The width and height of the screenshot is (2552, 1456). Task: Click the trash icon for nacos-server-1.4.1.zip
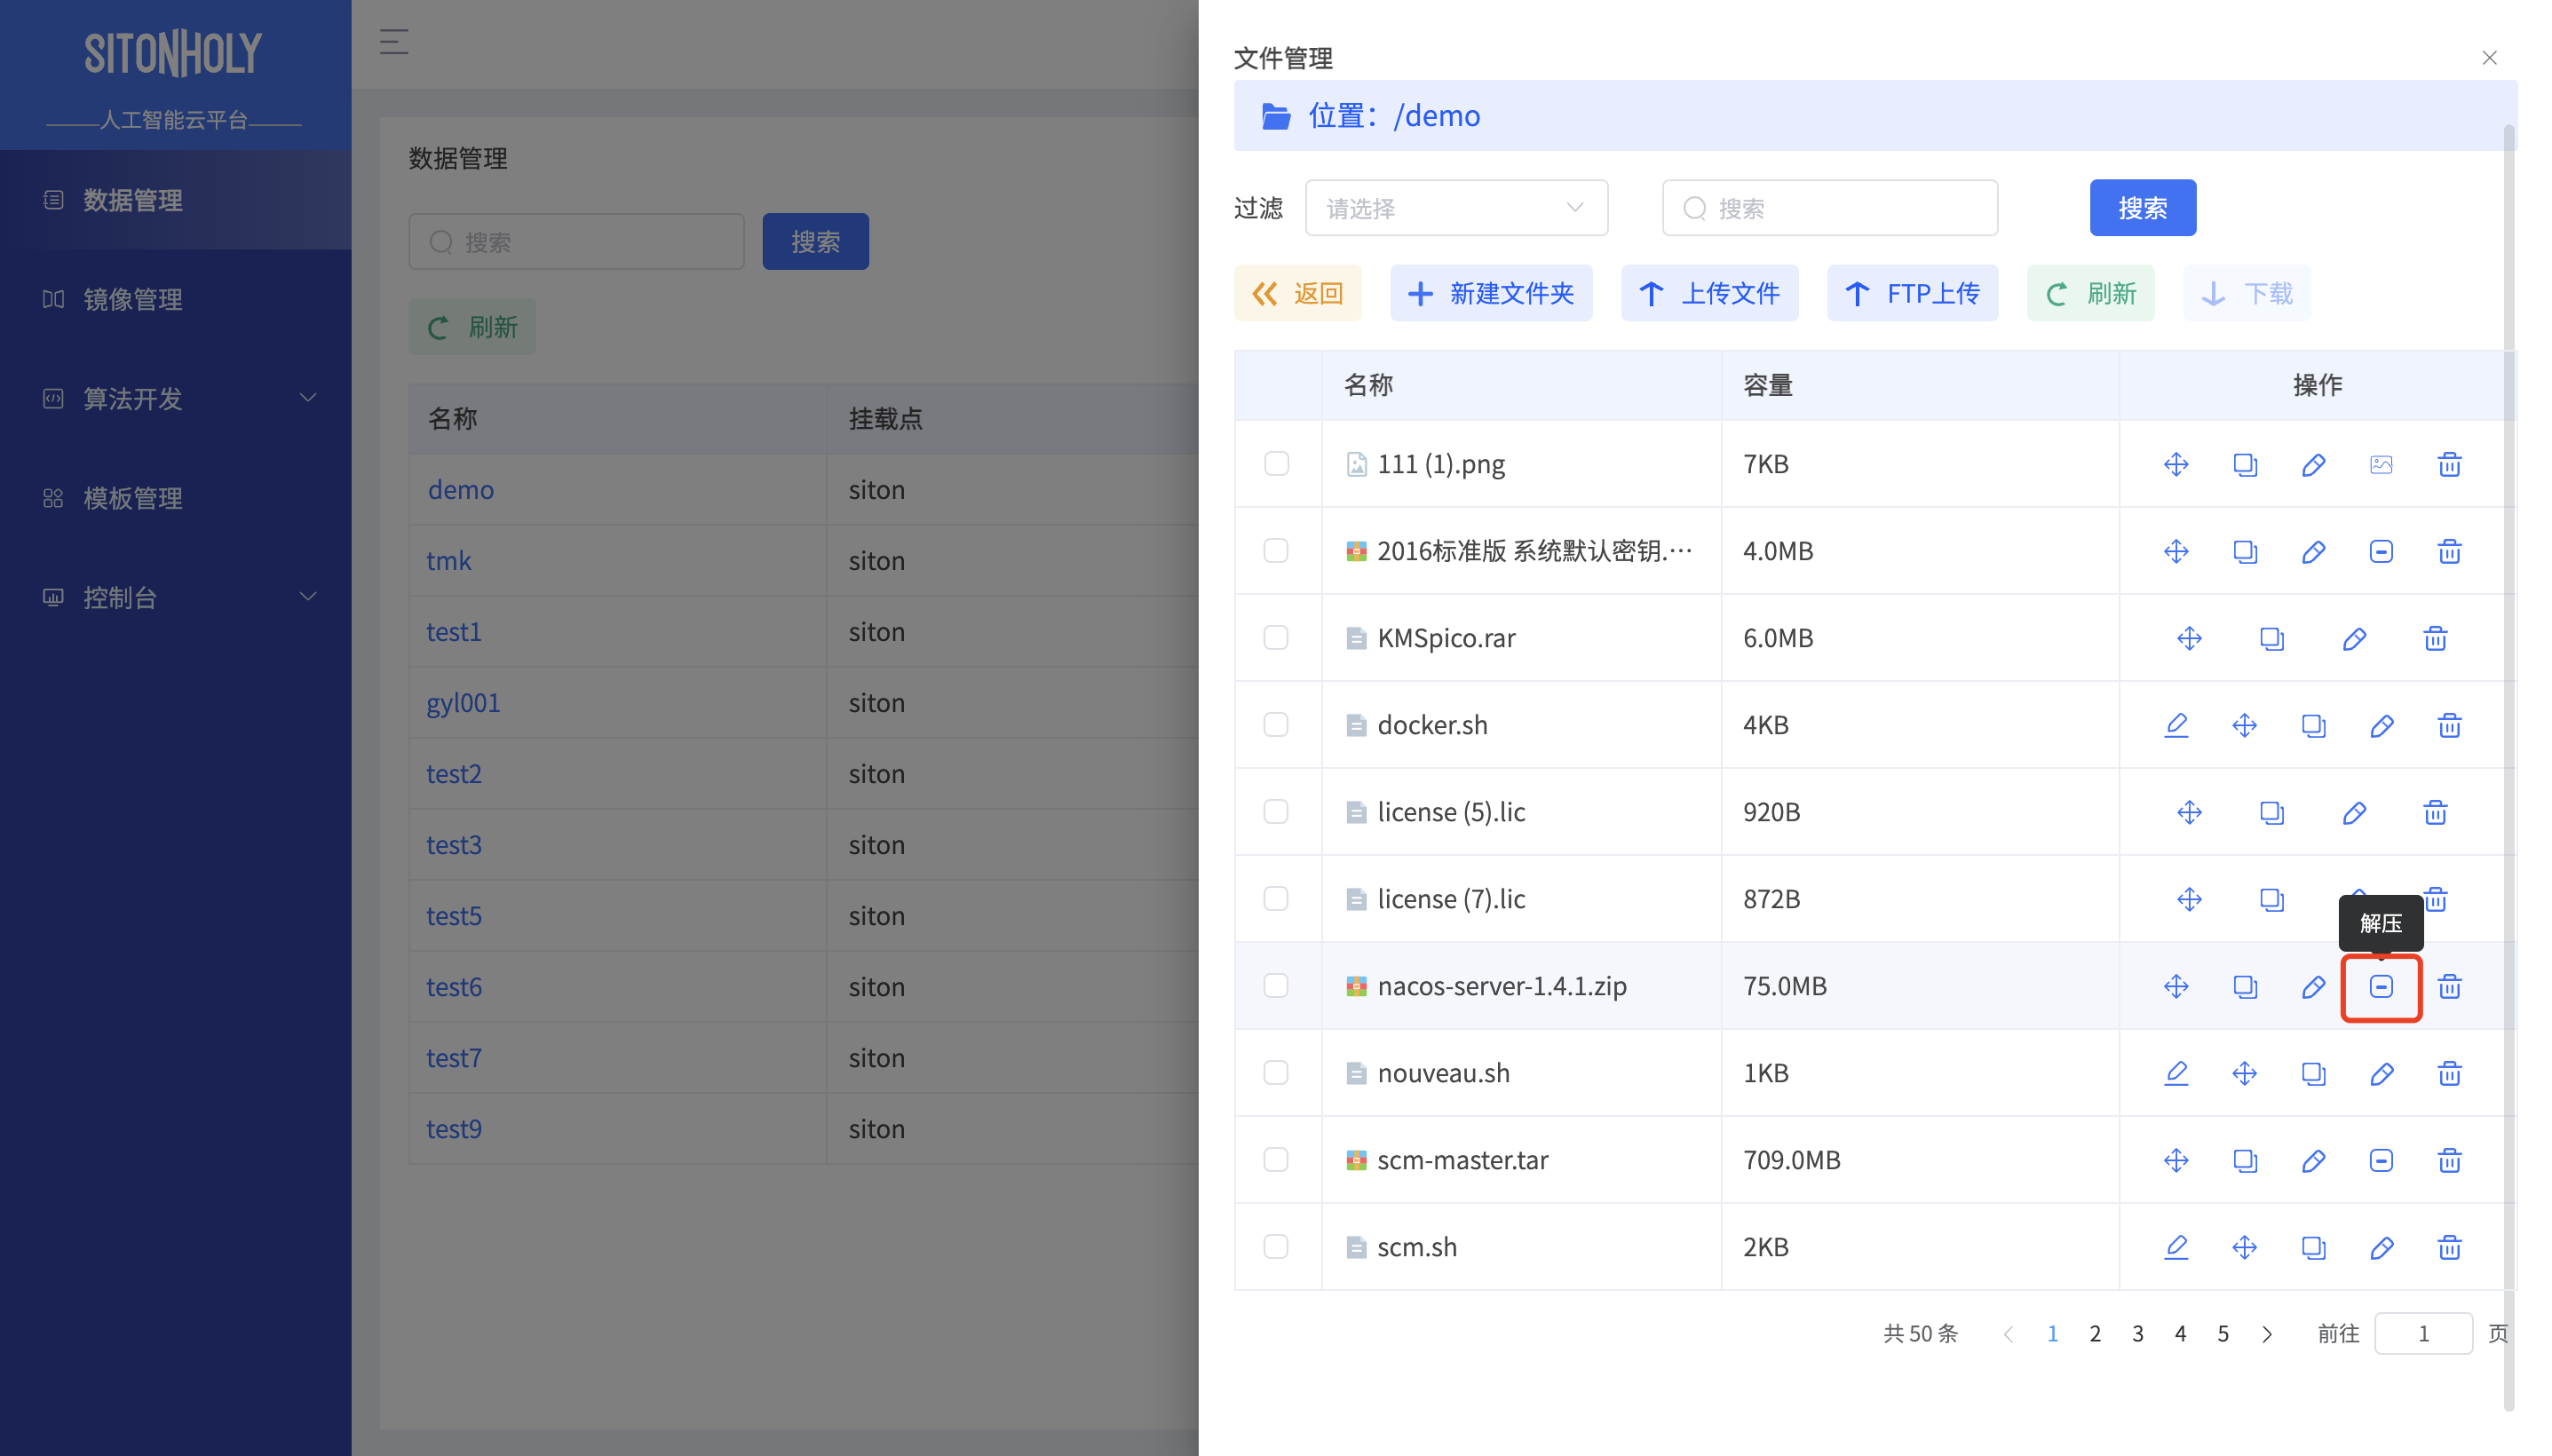2449,986
